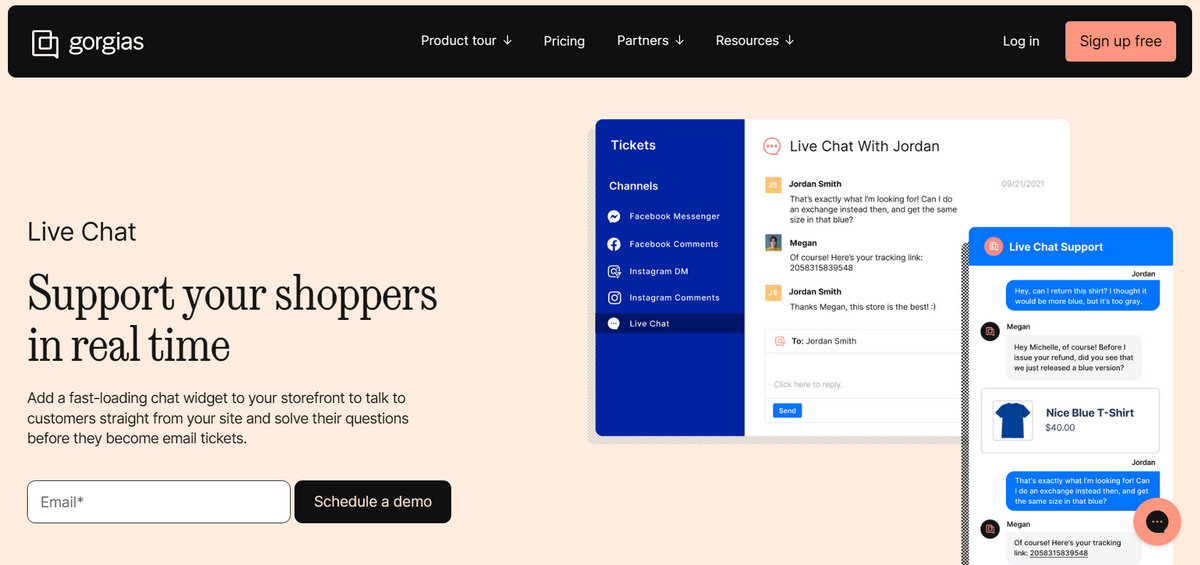This screenshot has width=1200, height=565.
Task: Click the JS avatar of first Jordan Smith message
Action: point(773,185)
